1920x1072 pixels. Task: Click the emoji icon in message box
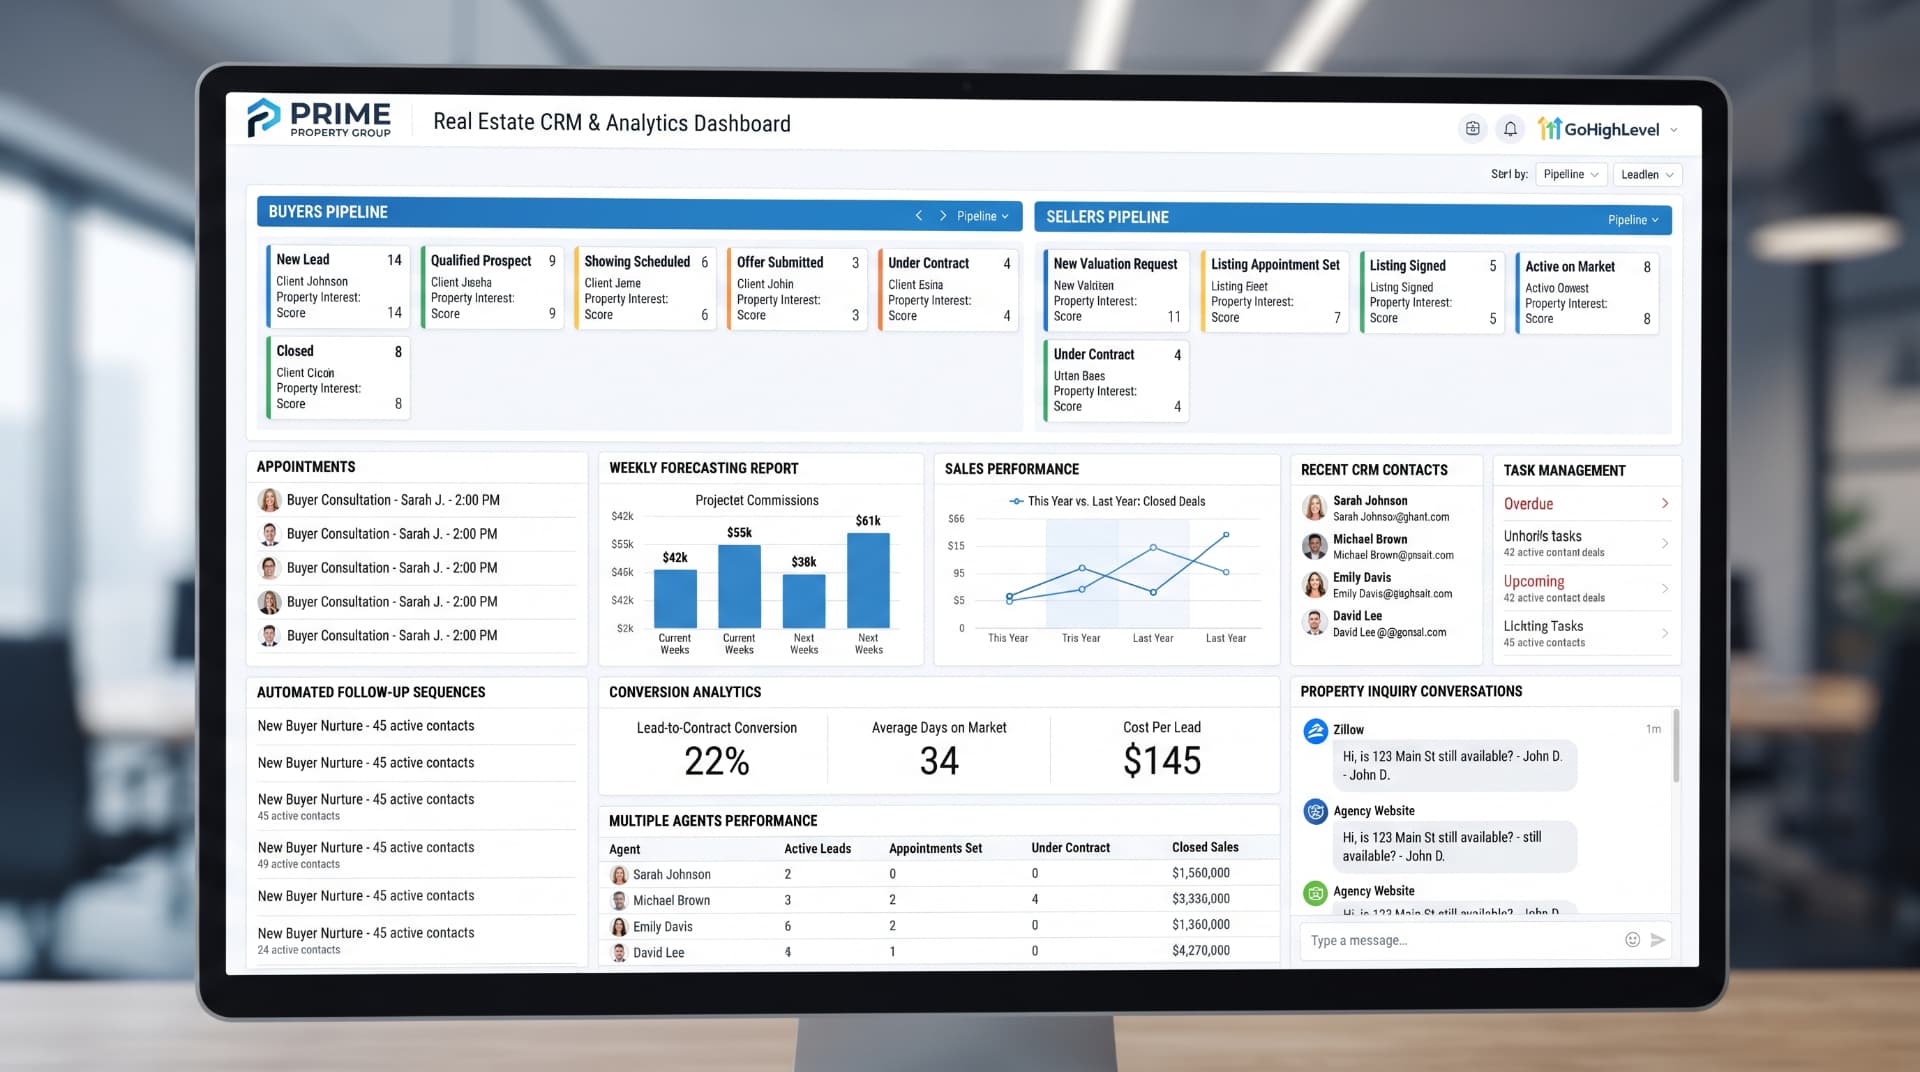pos(1632,939)
